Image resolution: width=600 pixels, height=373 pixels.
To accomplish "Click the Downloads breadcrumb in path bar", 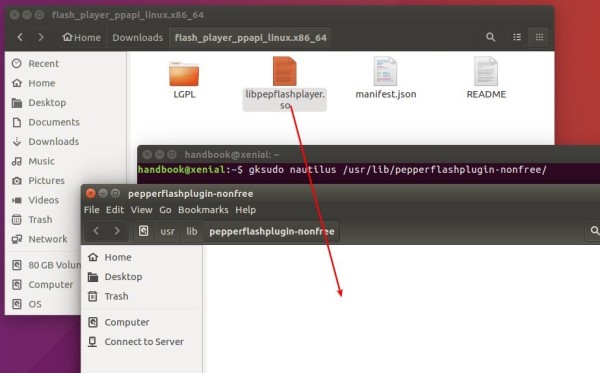I will tap(138, 37).
